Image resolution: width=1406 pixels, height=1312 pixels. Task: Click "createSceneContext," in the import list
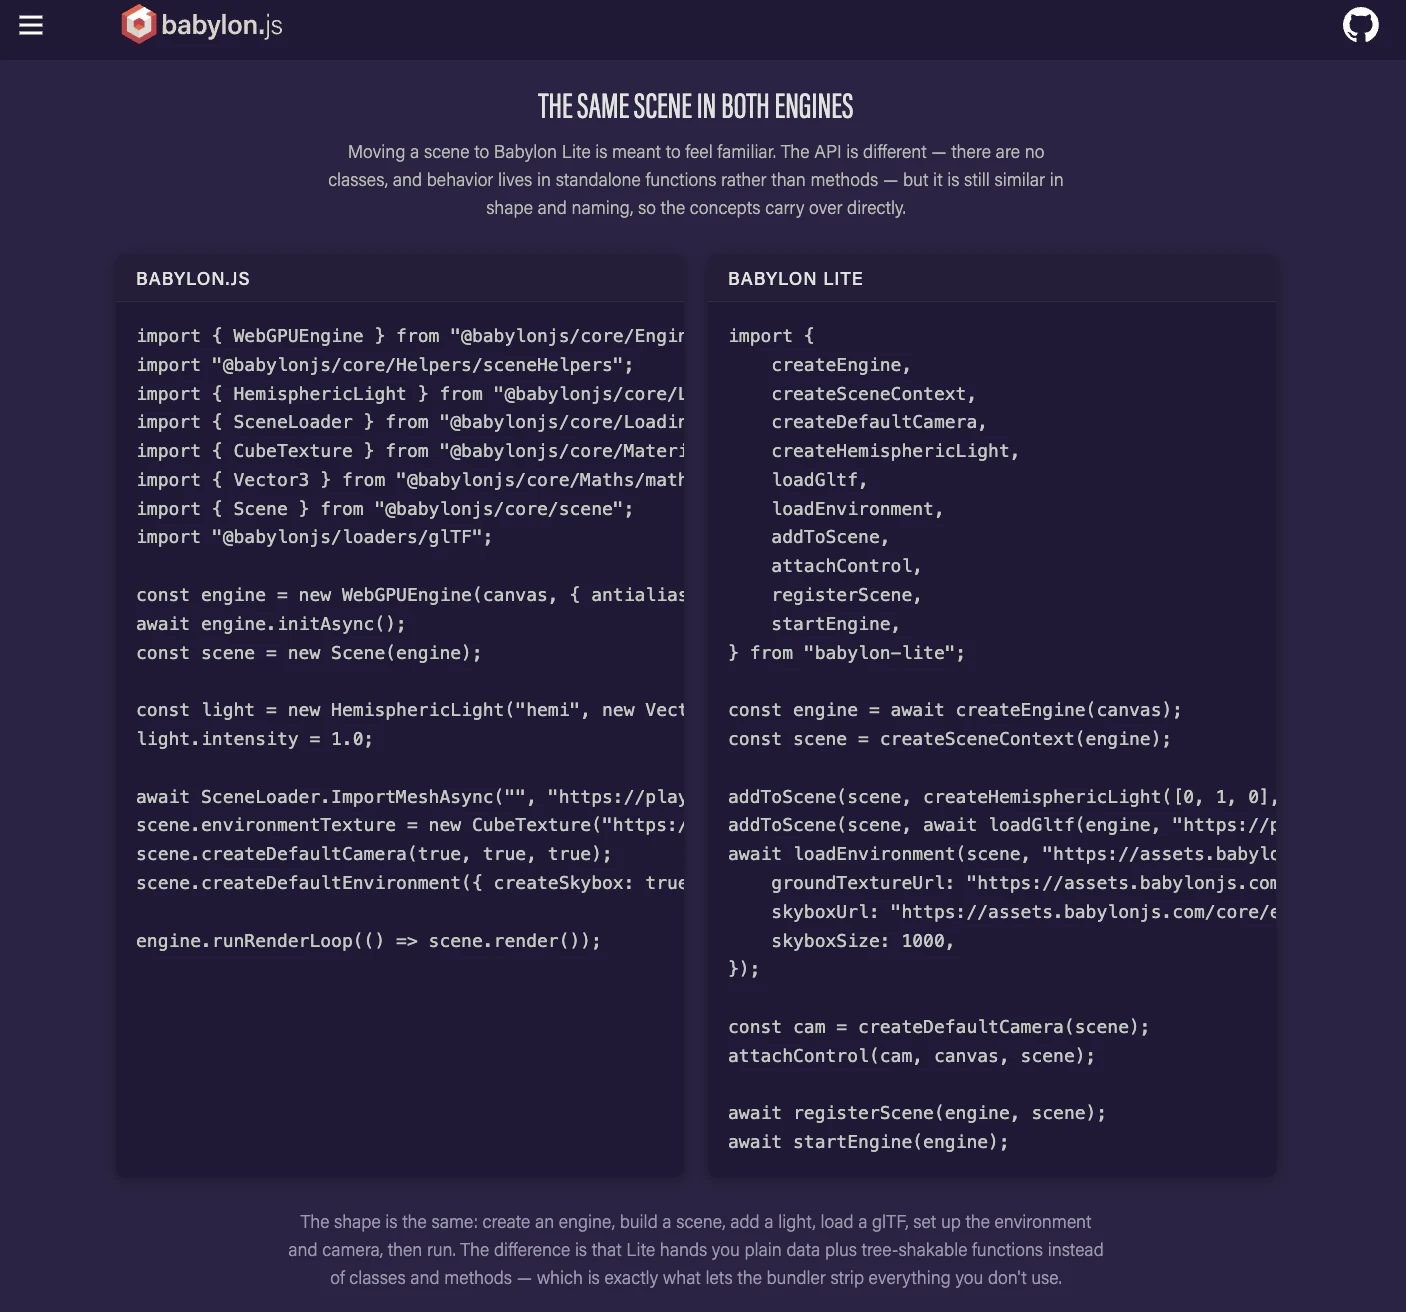(874, 394)
